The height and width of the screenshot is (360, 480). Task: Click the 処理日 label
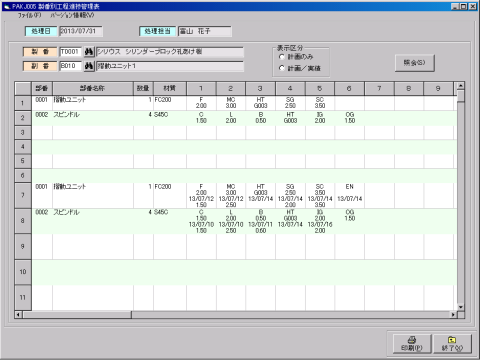click(41, 31)
